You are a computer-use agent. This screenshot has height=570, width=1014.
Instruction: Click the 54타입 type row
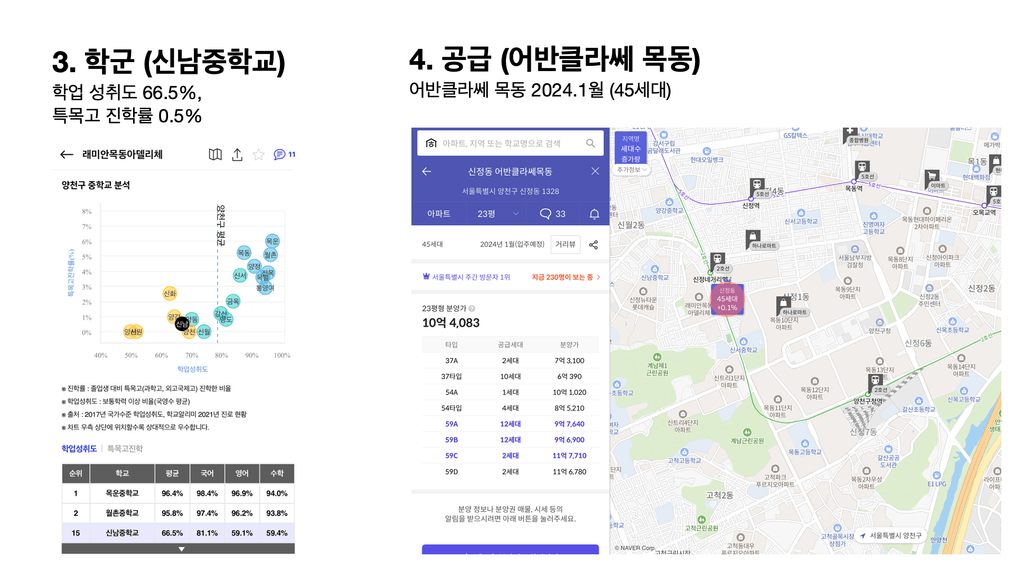click(510, 408)
